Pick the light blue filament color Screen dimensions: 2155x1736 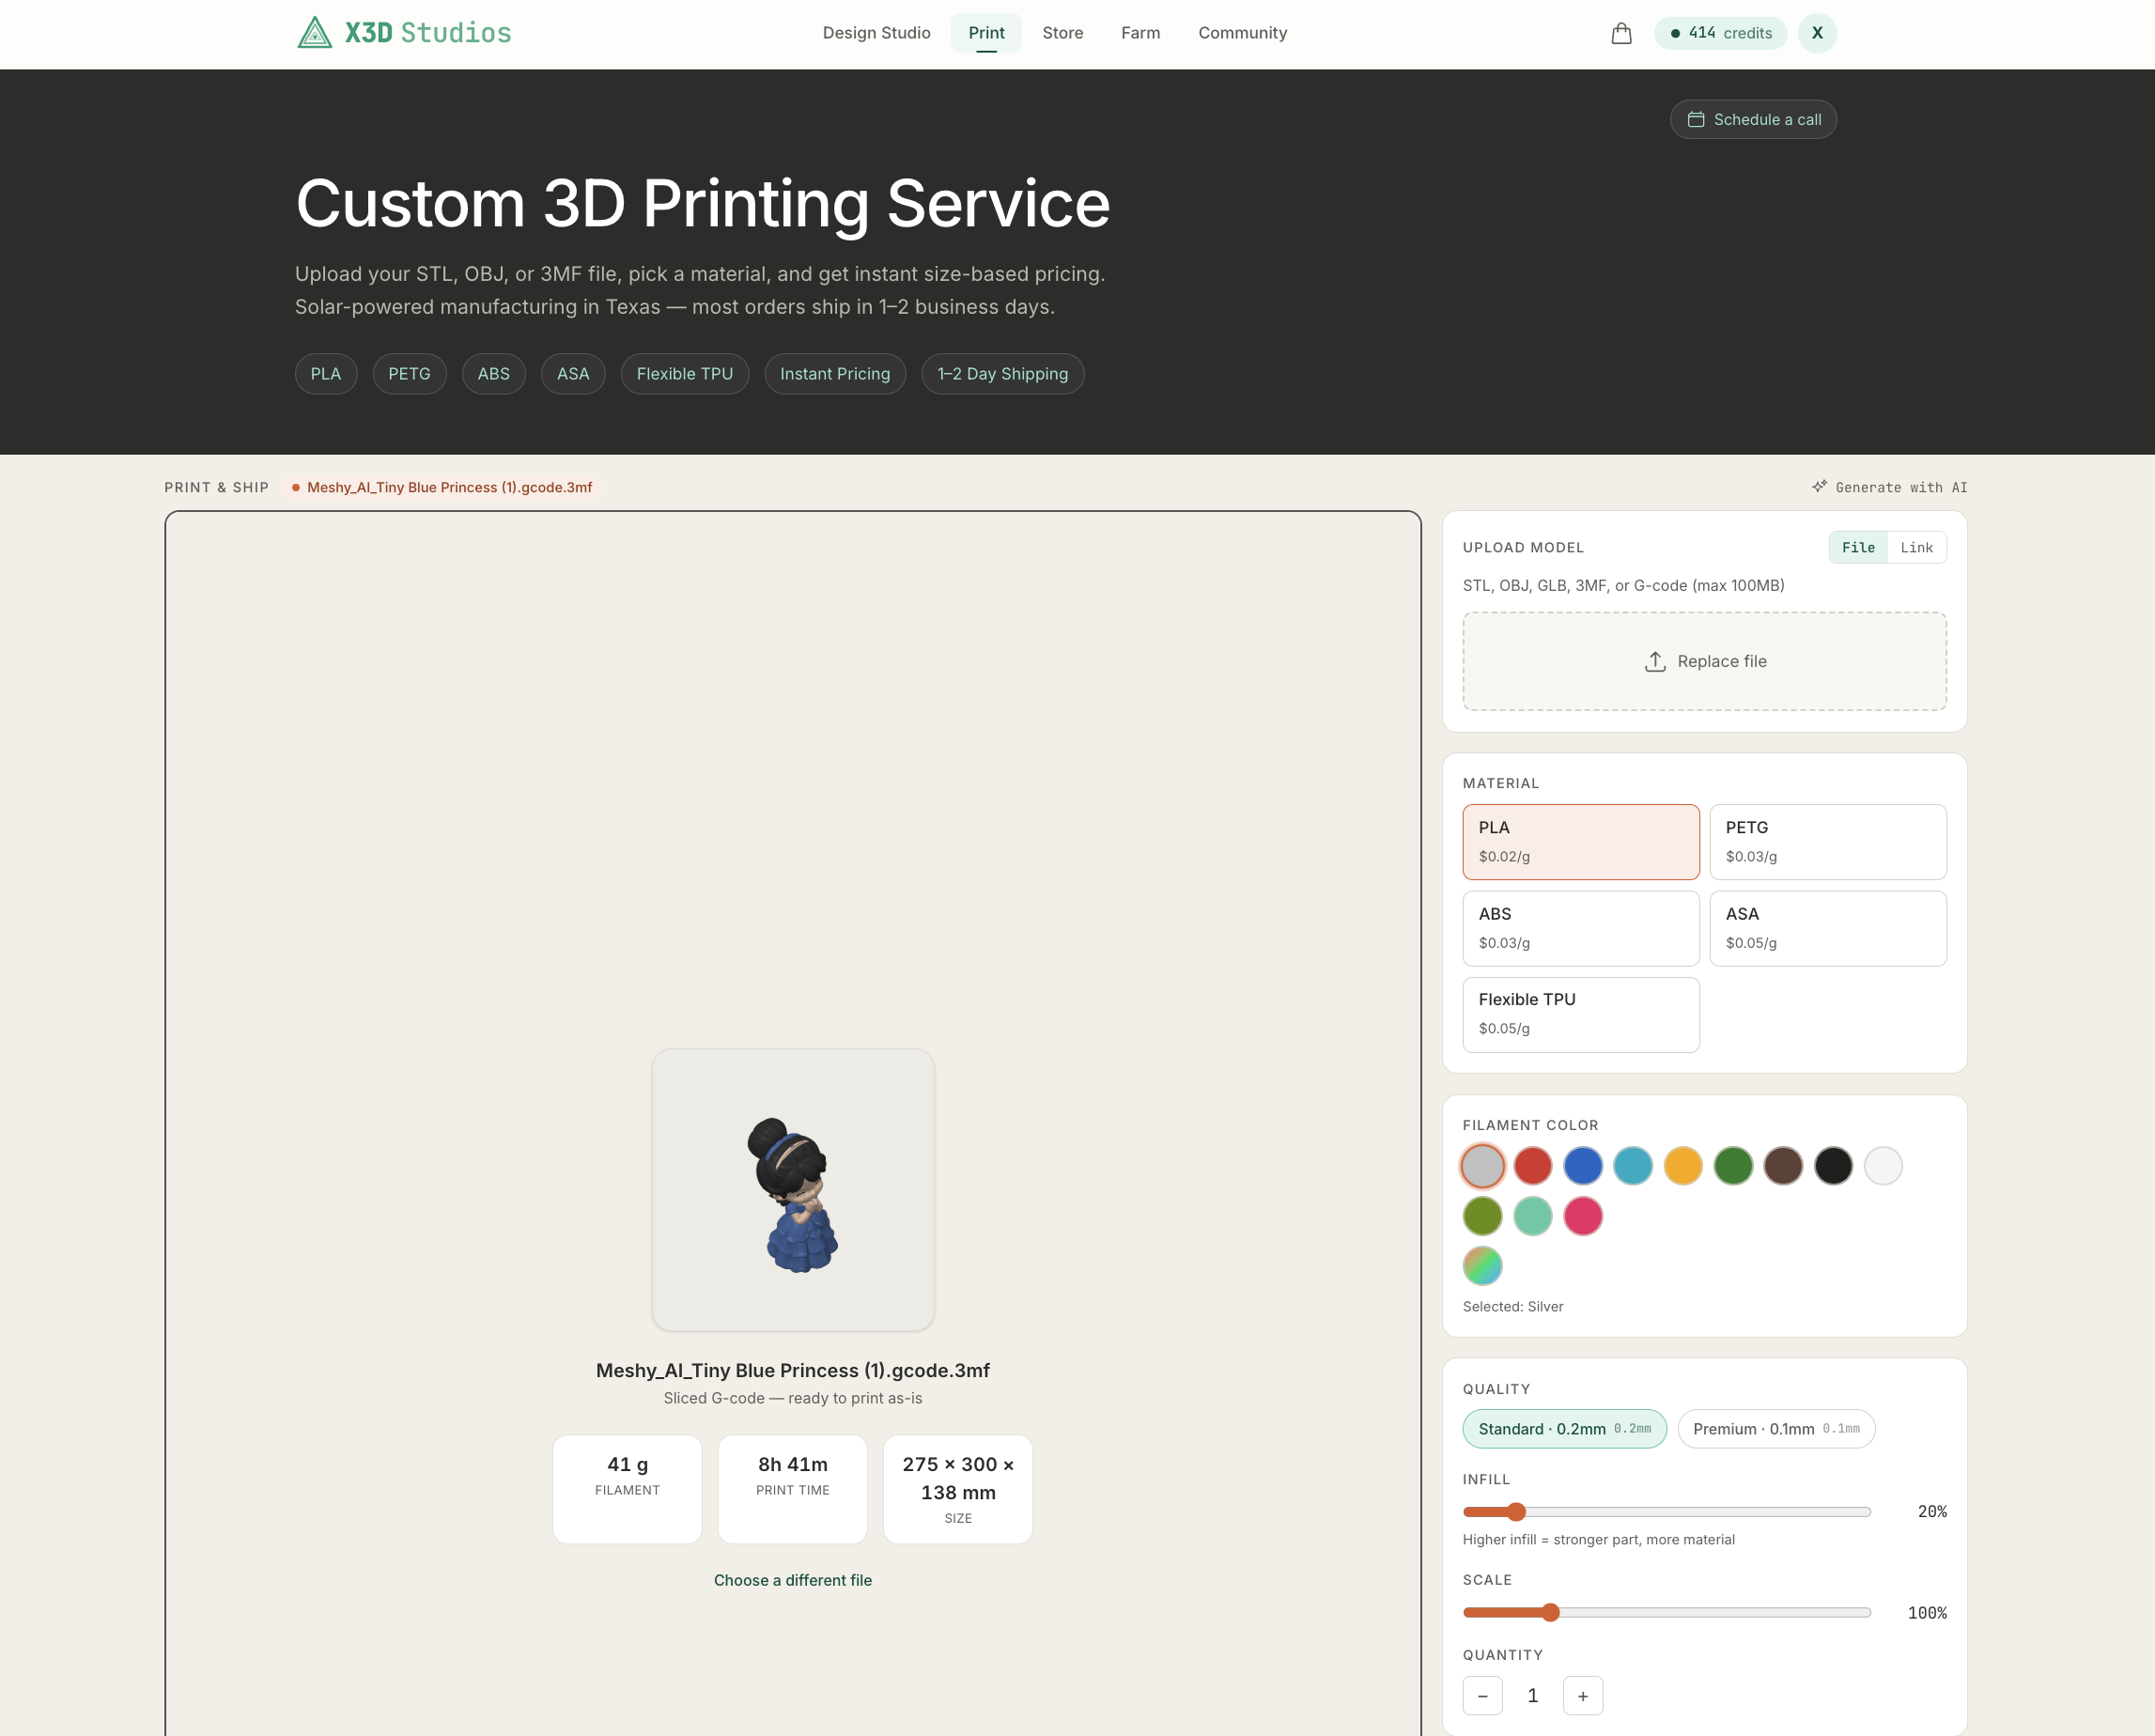(x=1632, y=1166)
